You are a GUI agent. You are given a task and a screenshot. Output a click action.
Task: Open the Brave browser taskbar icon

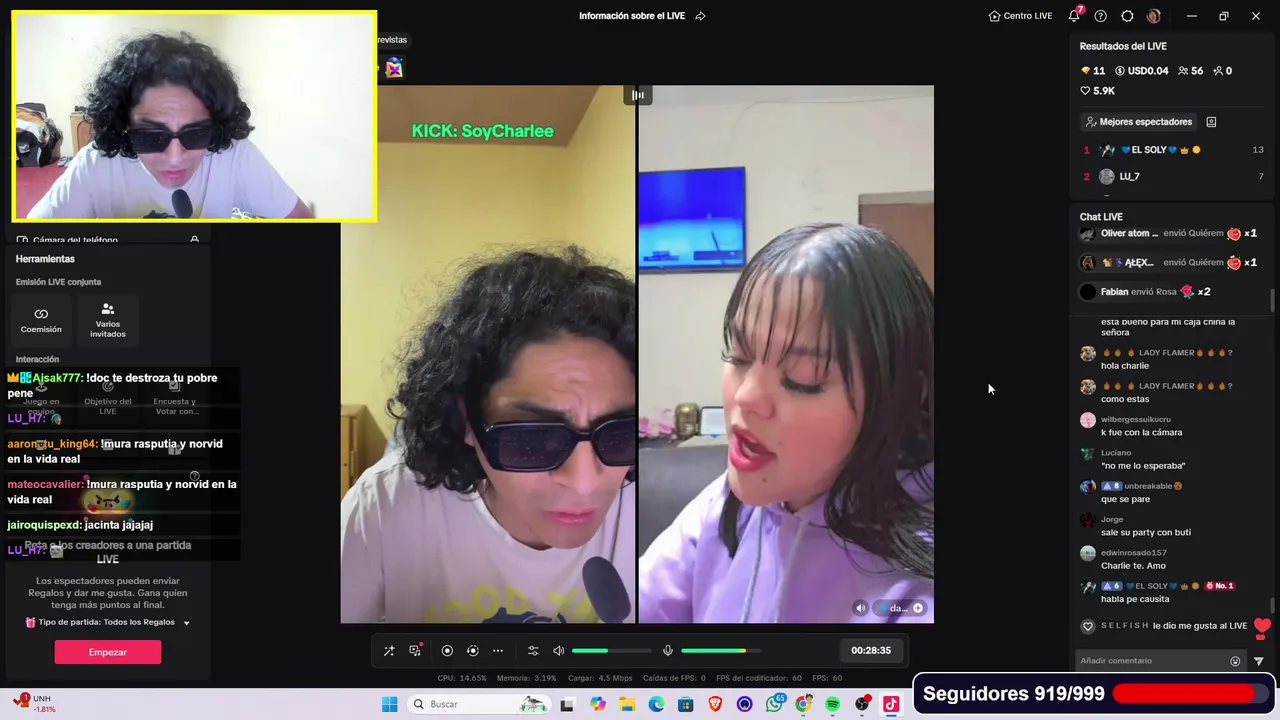(715, 704)
